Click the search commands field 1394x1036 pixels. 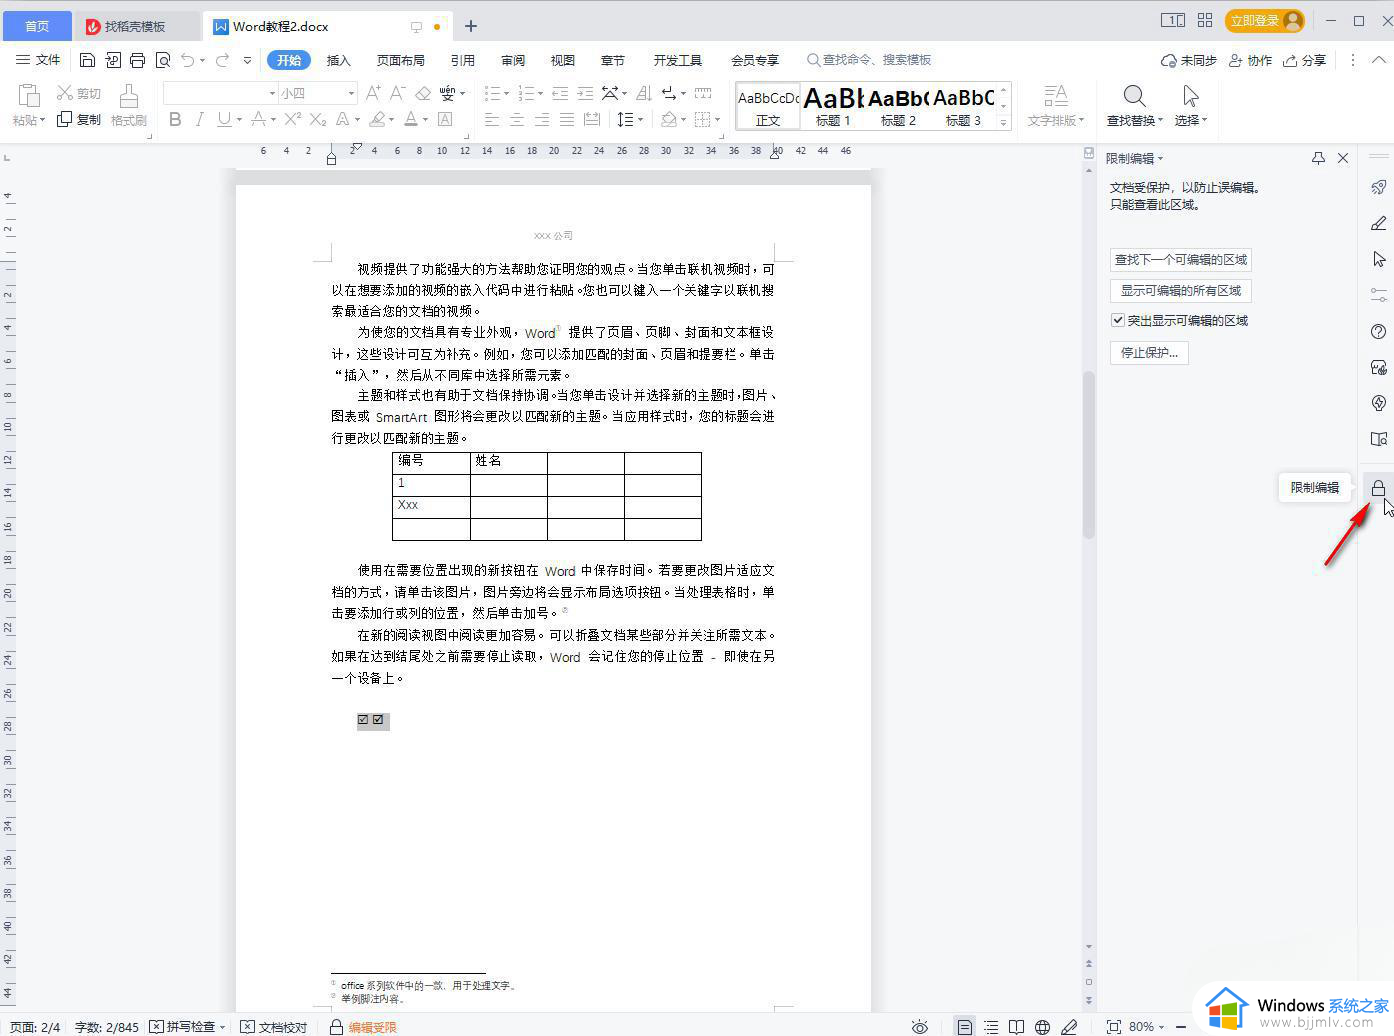[870, 60]
